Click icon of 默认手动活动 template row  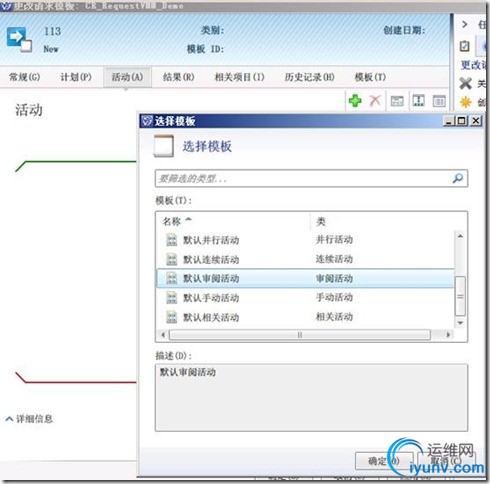(171, 298)
